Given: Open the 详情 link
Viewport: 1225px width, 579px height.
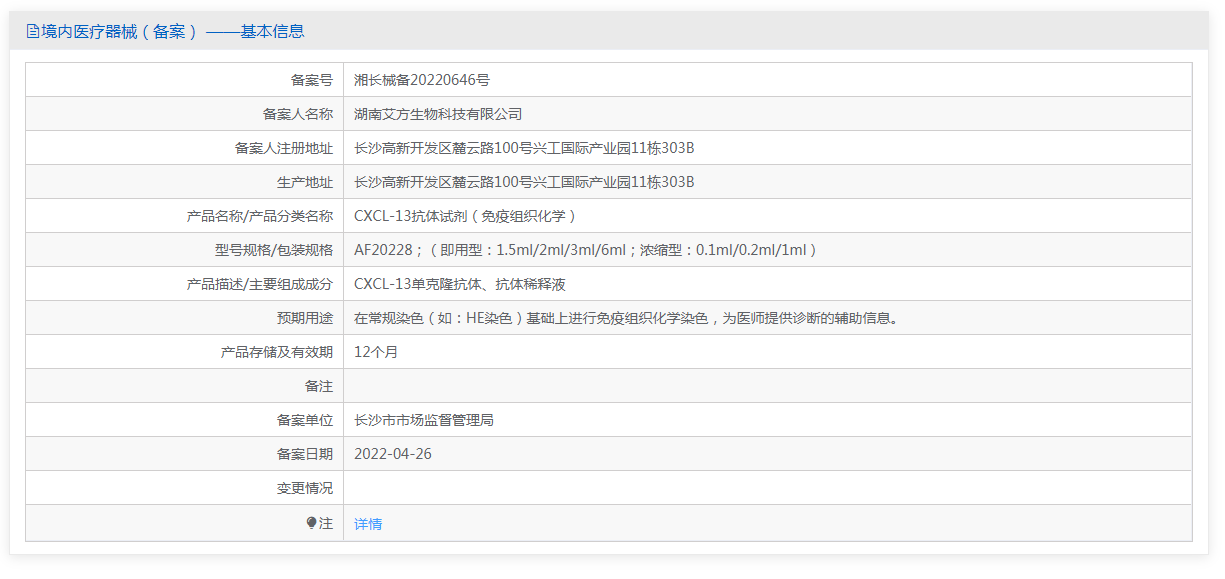Looking at the screenshot, I should (368, 524).
